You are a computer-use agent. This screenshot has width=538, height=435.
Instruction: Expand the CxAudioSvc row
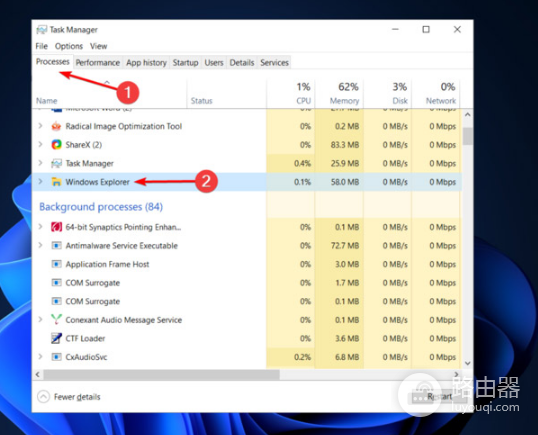click(40, 356)
